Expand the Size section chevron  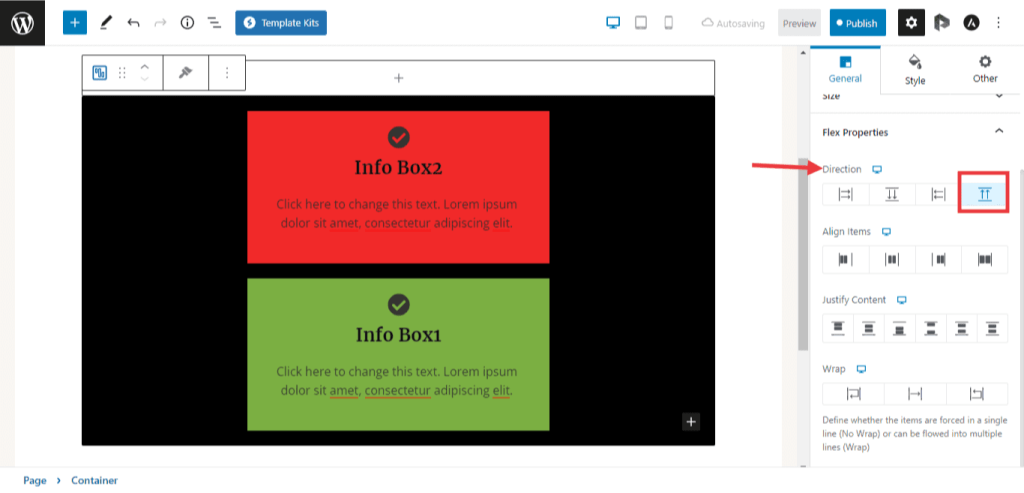pyautogui.click(x=998, y=96)
